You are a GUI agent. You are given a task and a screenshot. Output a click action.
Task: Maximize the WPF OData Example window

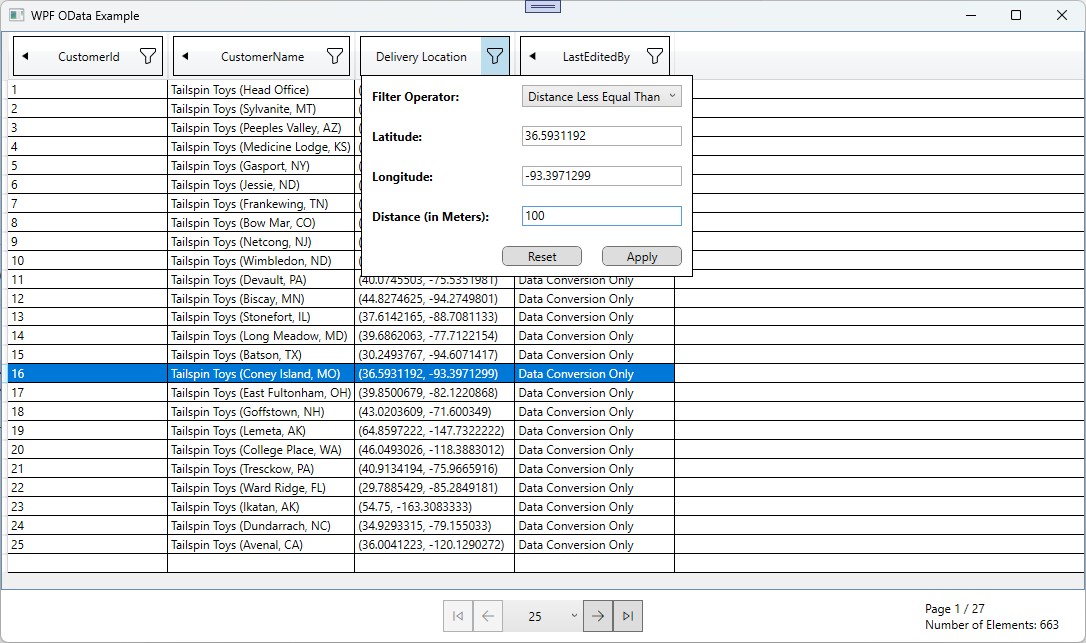point(1015,15)
